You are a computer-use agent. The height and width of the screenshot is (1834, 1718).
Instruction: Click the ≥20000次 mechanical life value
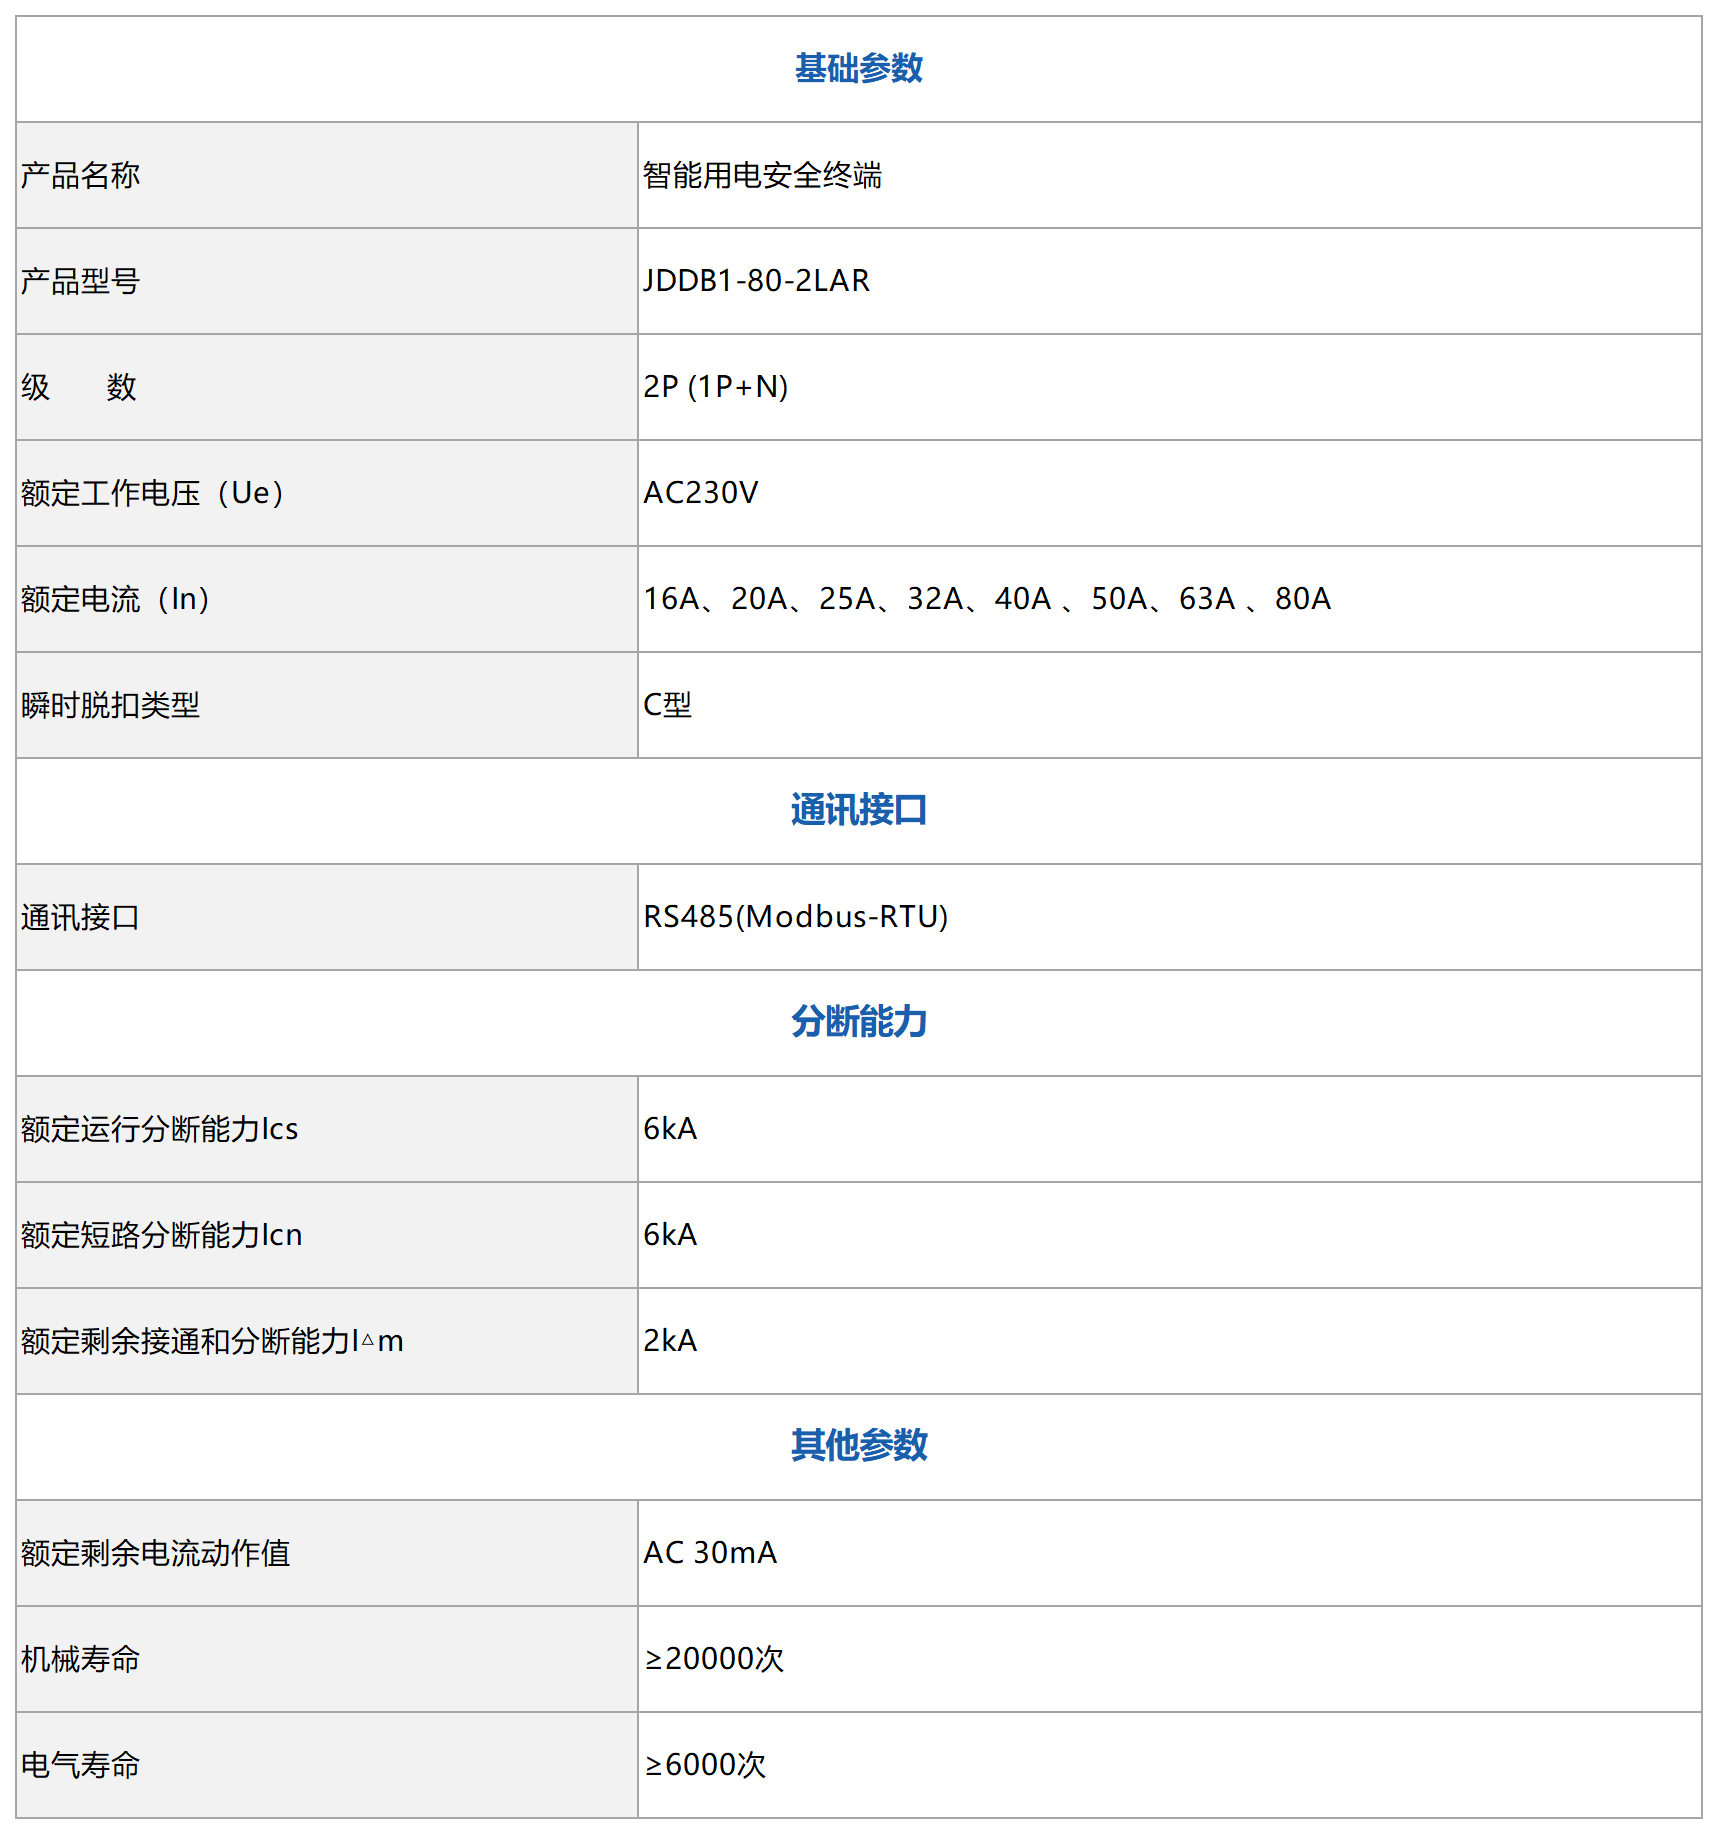coord(713,1659)
